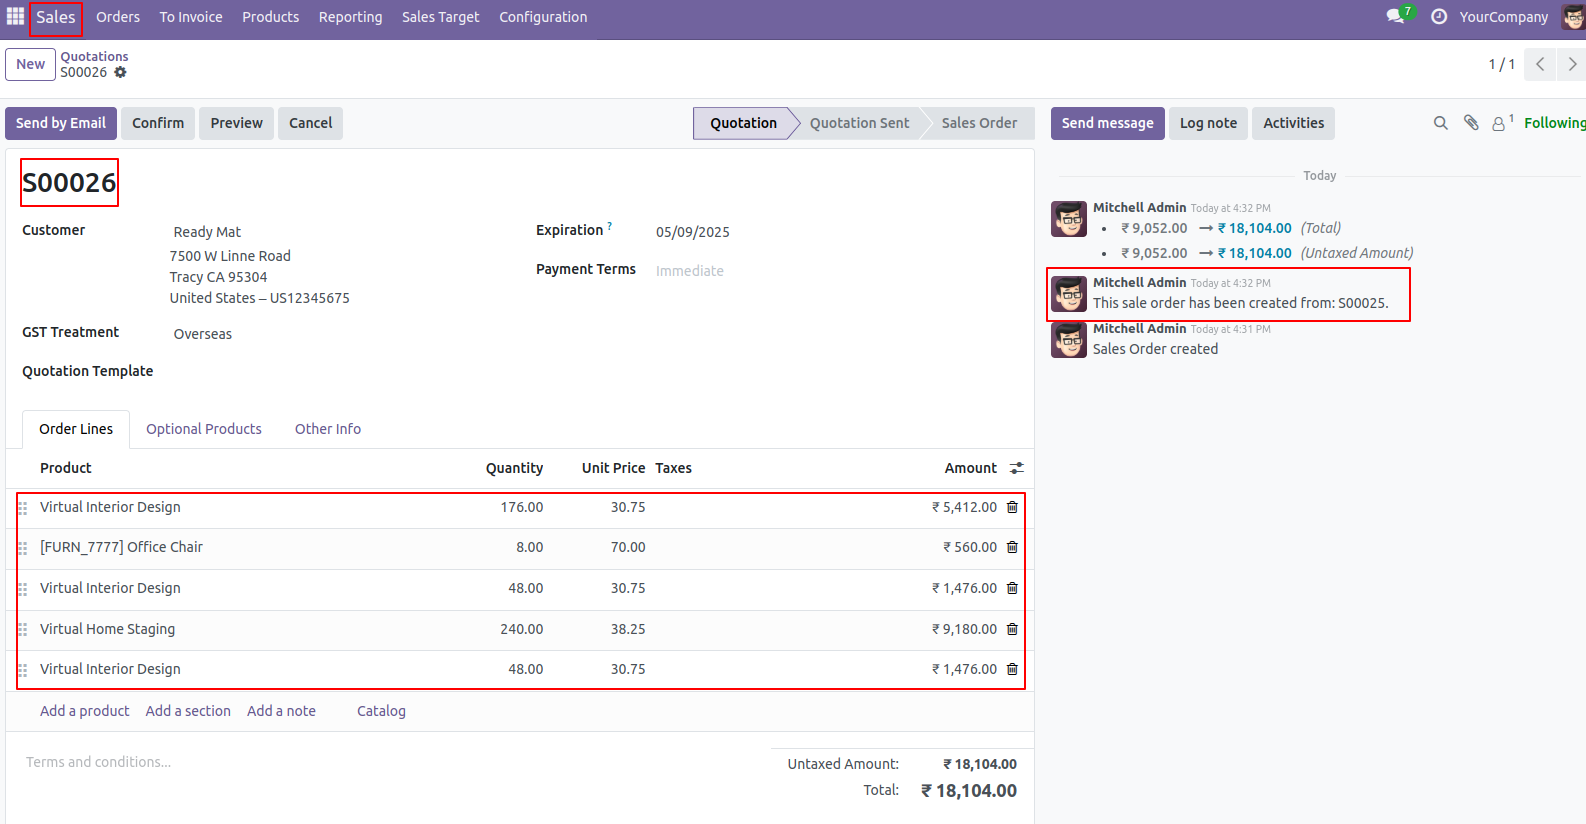Click the Add a product link
Image resolution: width=1586 pixels, height=824 pixels.
[85, 711]
